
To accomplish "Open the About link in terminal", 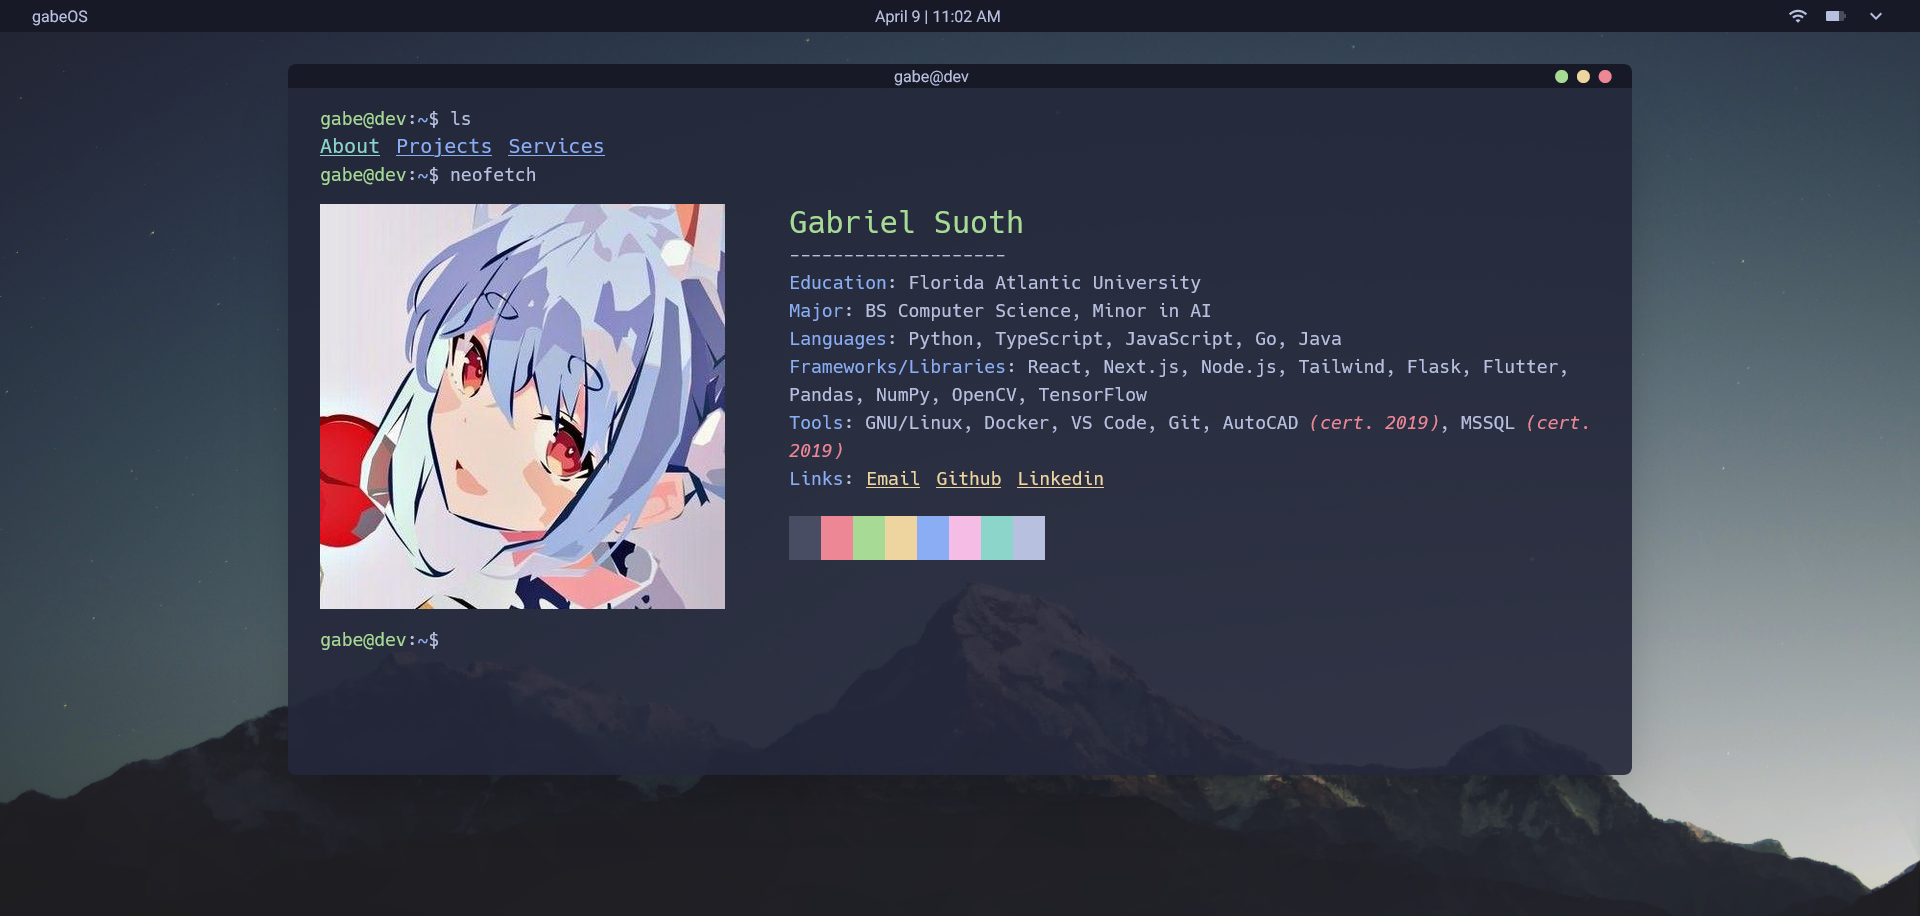I will 350,146.
